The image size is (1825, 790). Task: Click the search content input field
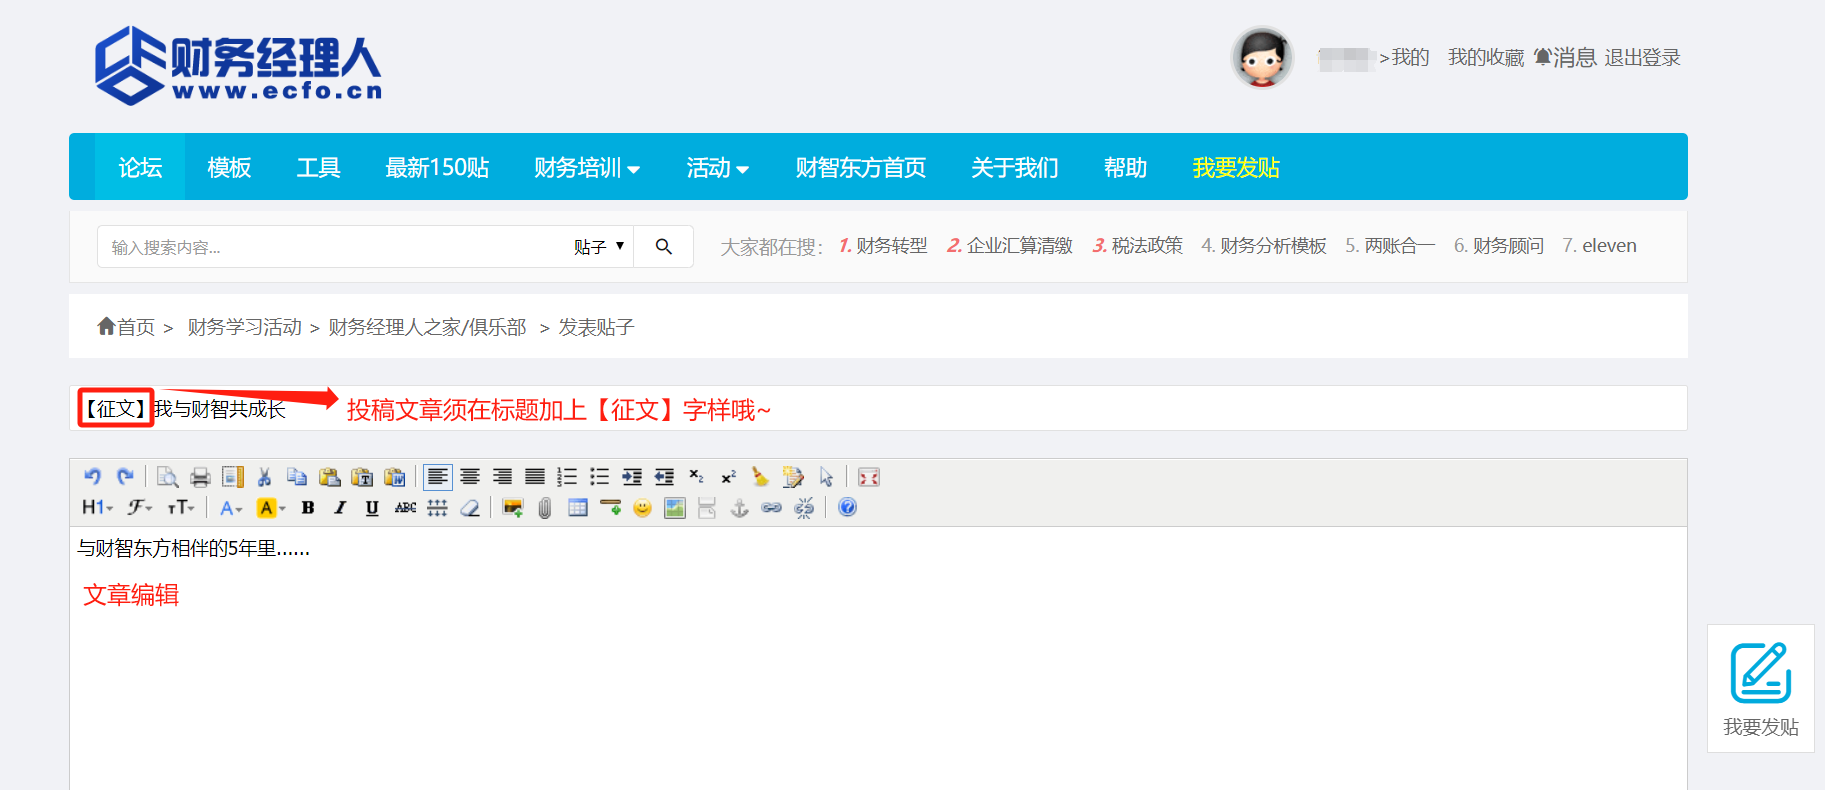pyautogui.click(x=330, y=247)
